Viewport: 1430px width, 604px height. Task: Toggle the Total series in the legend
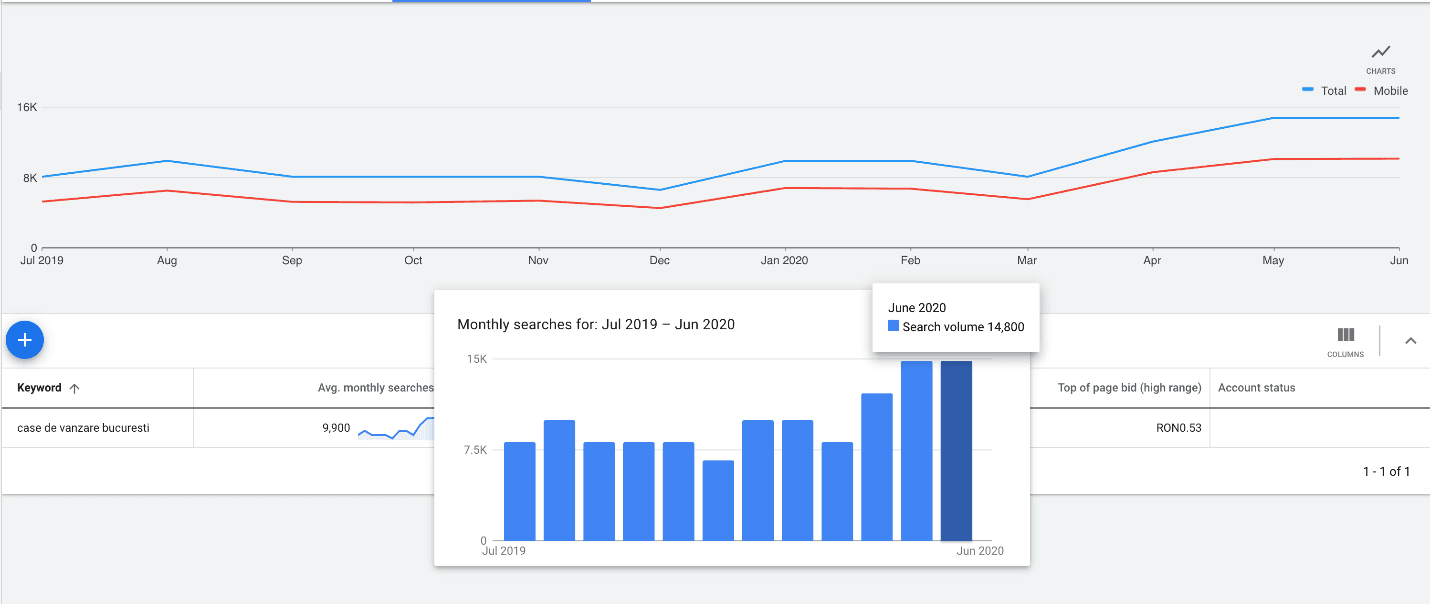pyautogui.click(x=1324, y=90)
